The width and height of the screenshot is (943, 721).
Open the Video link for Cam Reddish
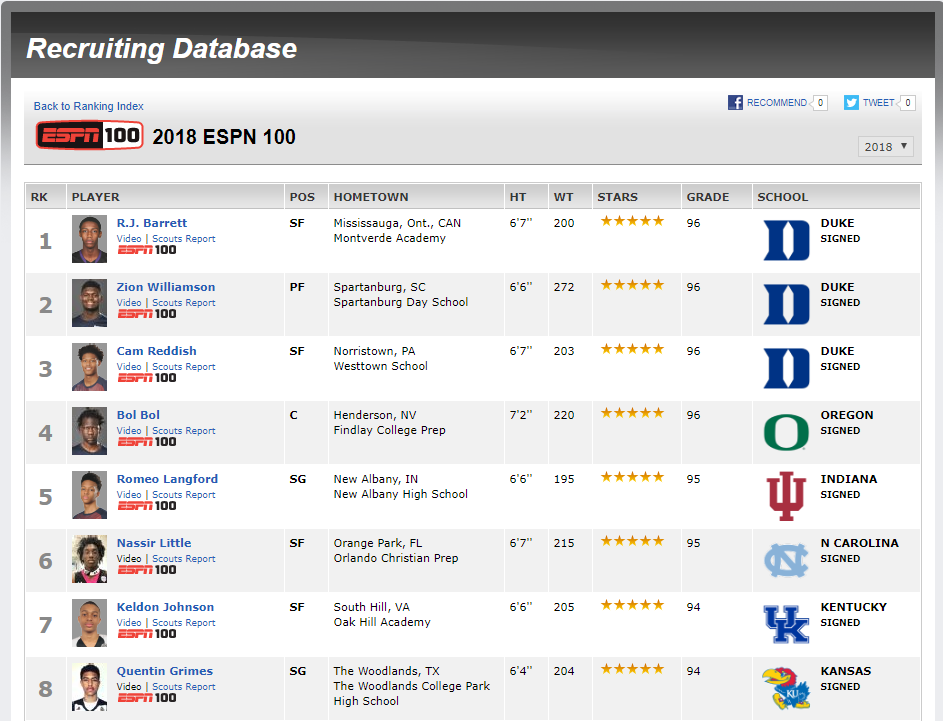tap(129, 367)
